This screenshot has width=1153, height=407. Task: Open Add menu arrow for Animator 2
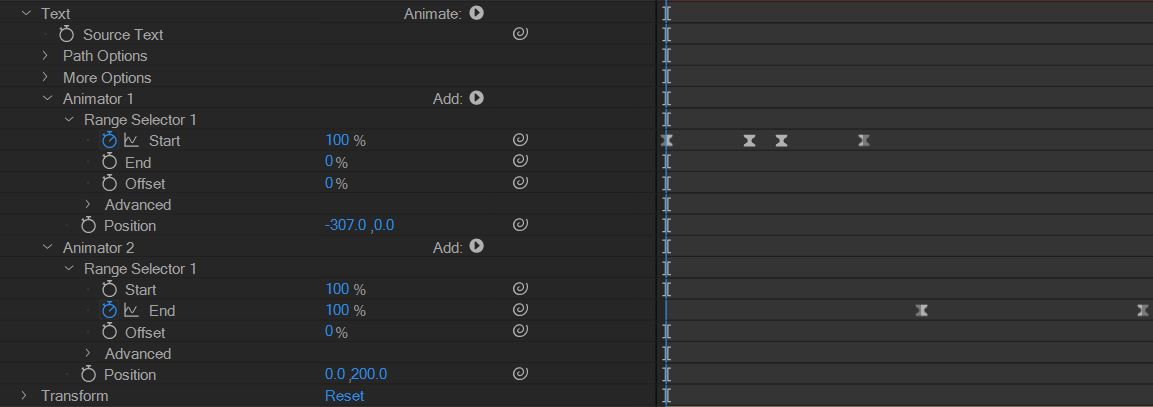tap(476, 246)
